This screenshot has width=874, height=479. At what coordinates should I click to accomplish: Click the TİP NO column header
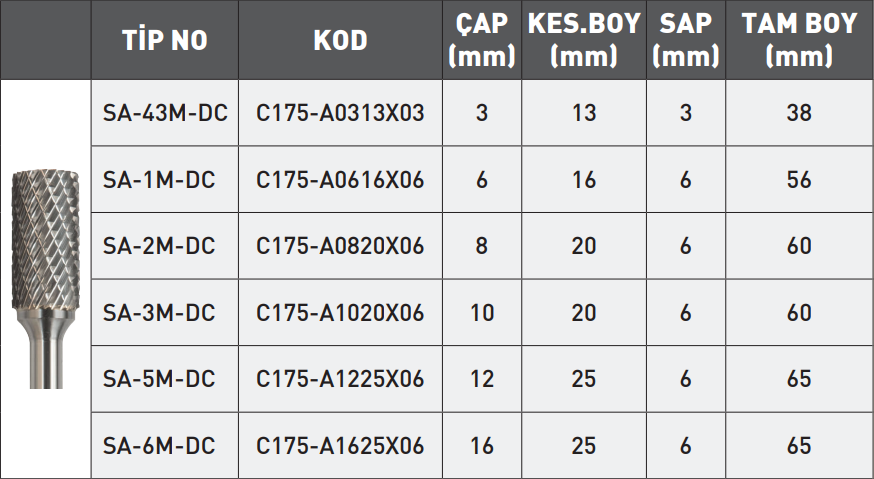click(165, 41)
